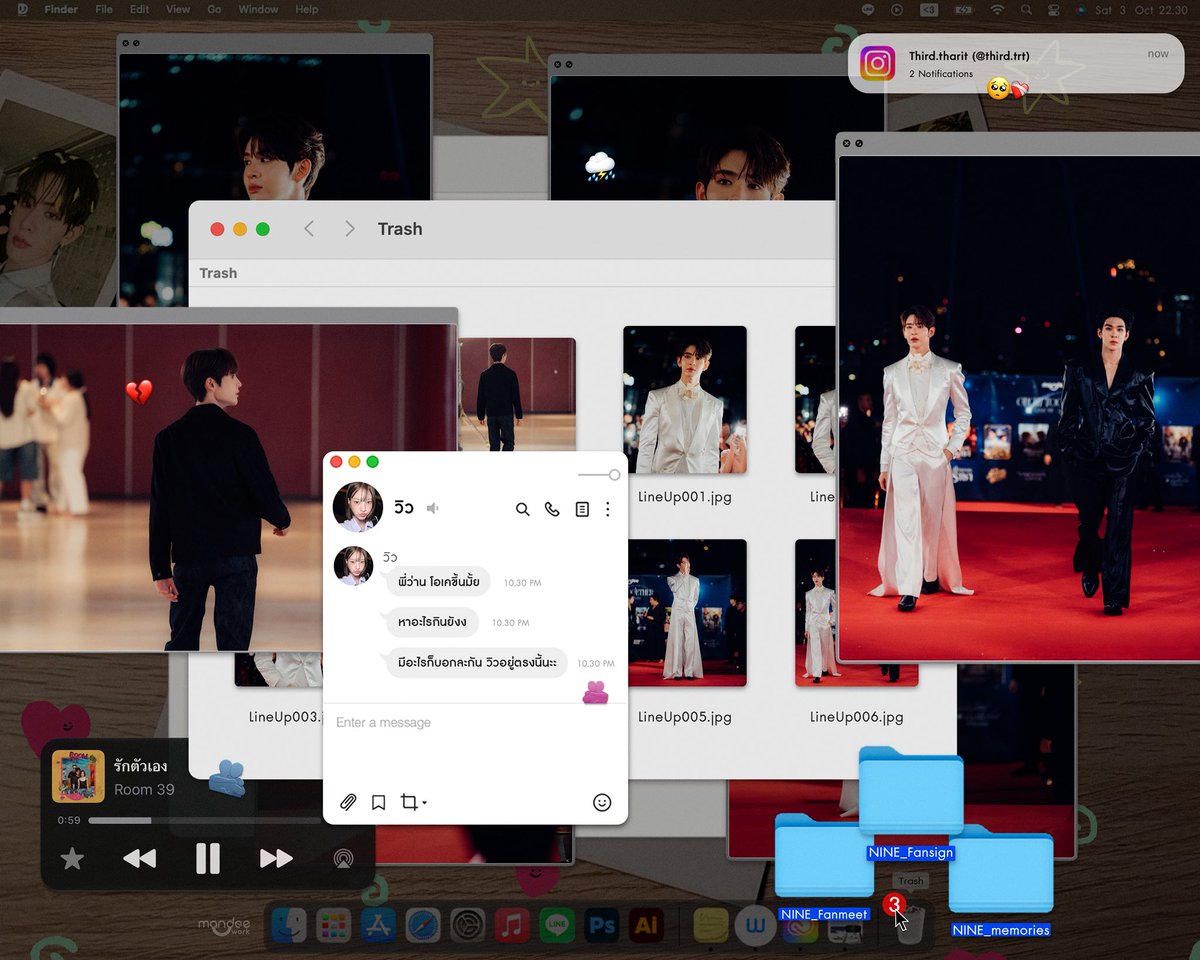
Task: Click the Room 39 album artwork
Action: (78, 776)
